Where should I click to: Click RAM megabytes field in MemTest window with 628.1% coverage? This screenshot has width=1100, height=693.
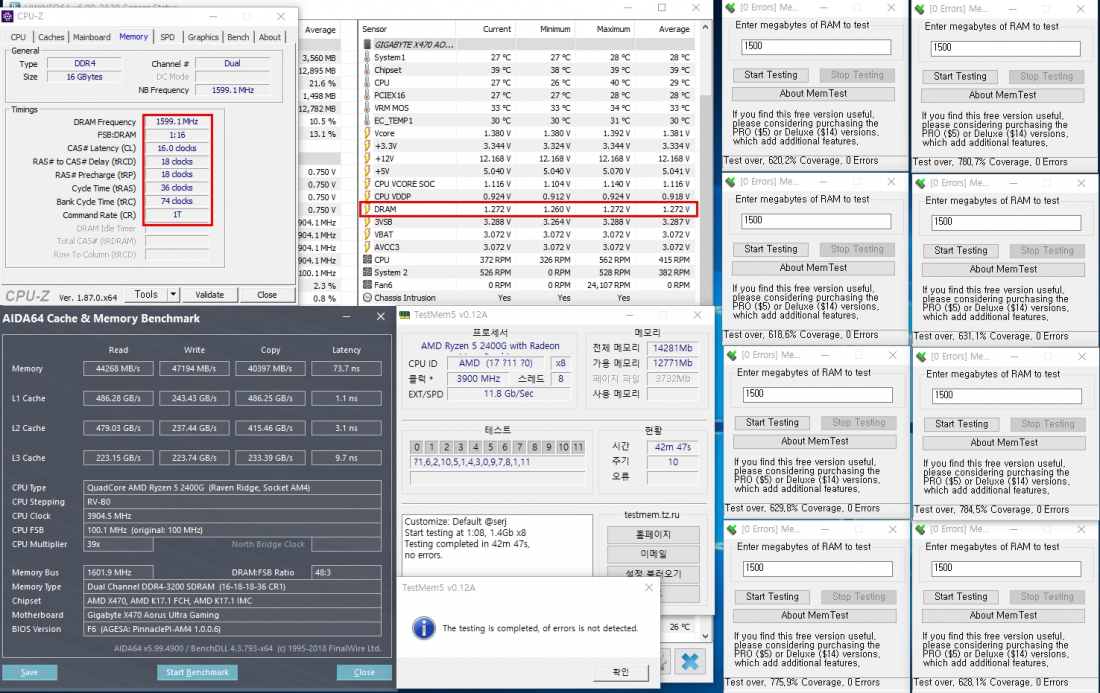click(1006, 568)
